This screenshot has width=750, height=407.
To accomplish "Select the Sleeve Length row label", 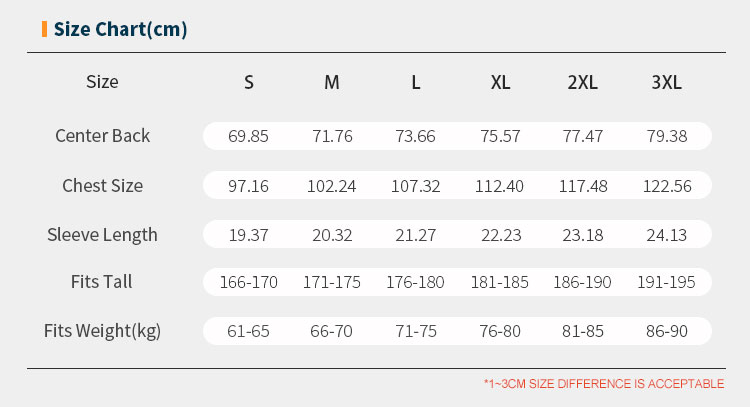I will (x=102, y=235).
